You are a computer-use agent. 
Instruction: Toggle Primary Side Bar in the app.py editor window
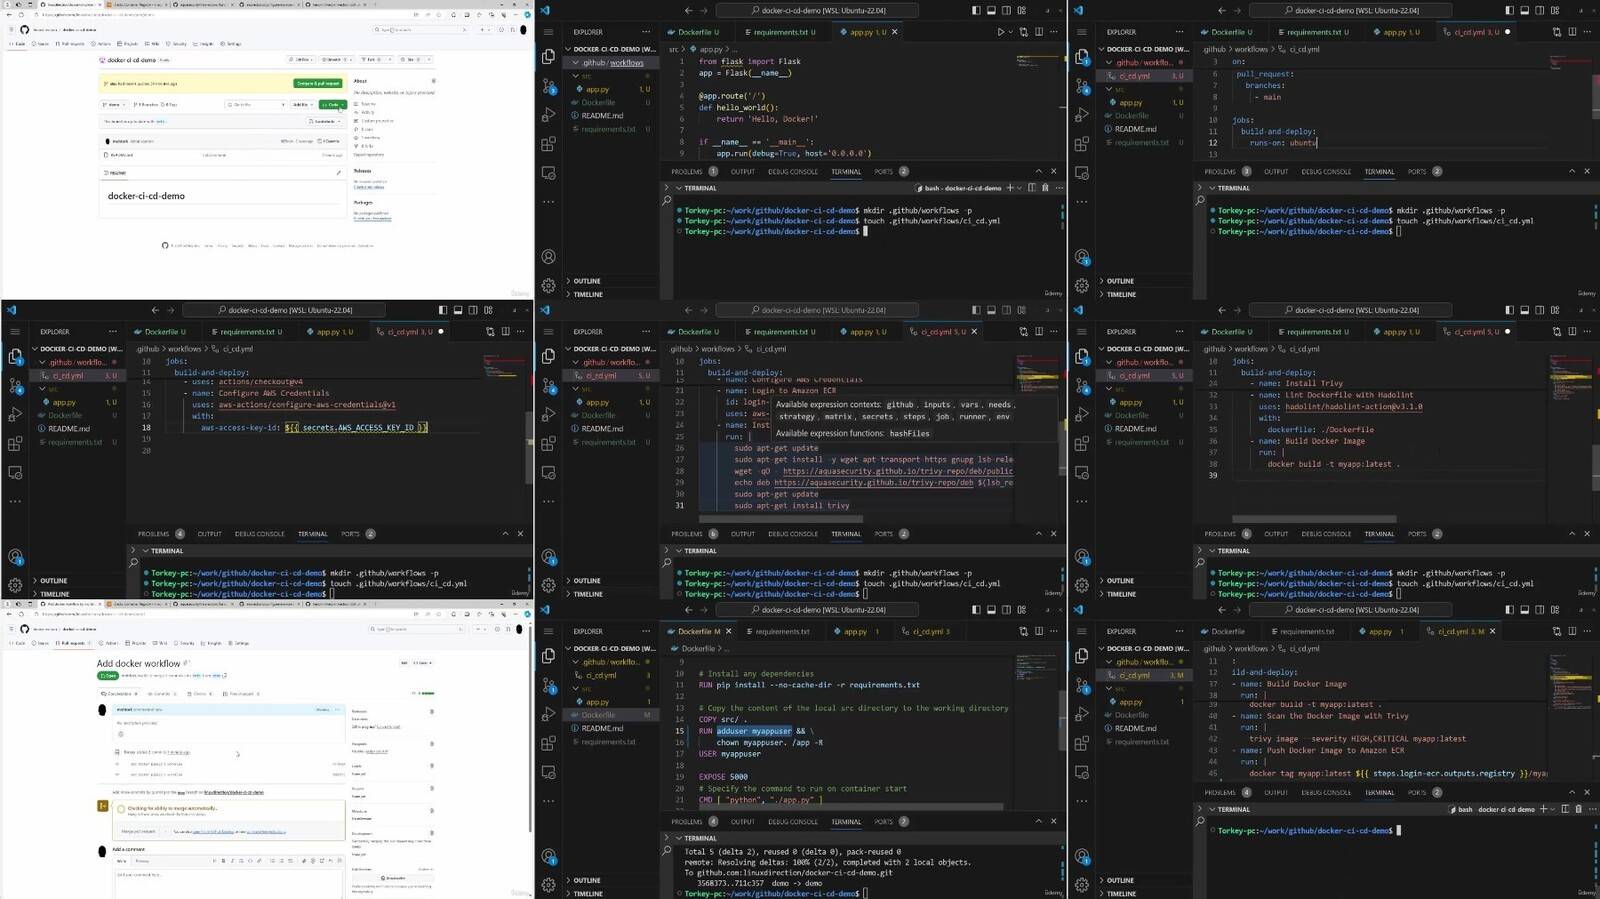pos(976,10)
